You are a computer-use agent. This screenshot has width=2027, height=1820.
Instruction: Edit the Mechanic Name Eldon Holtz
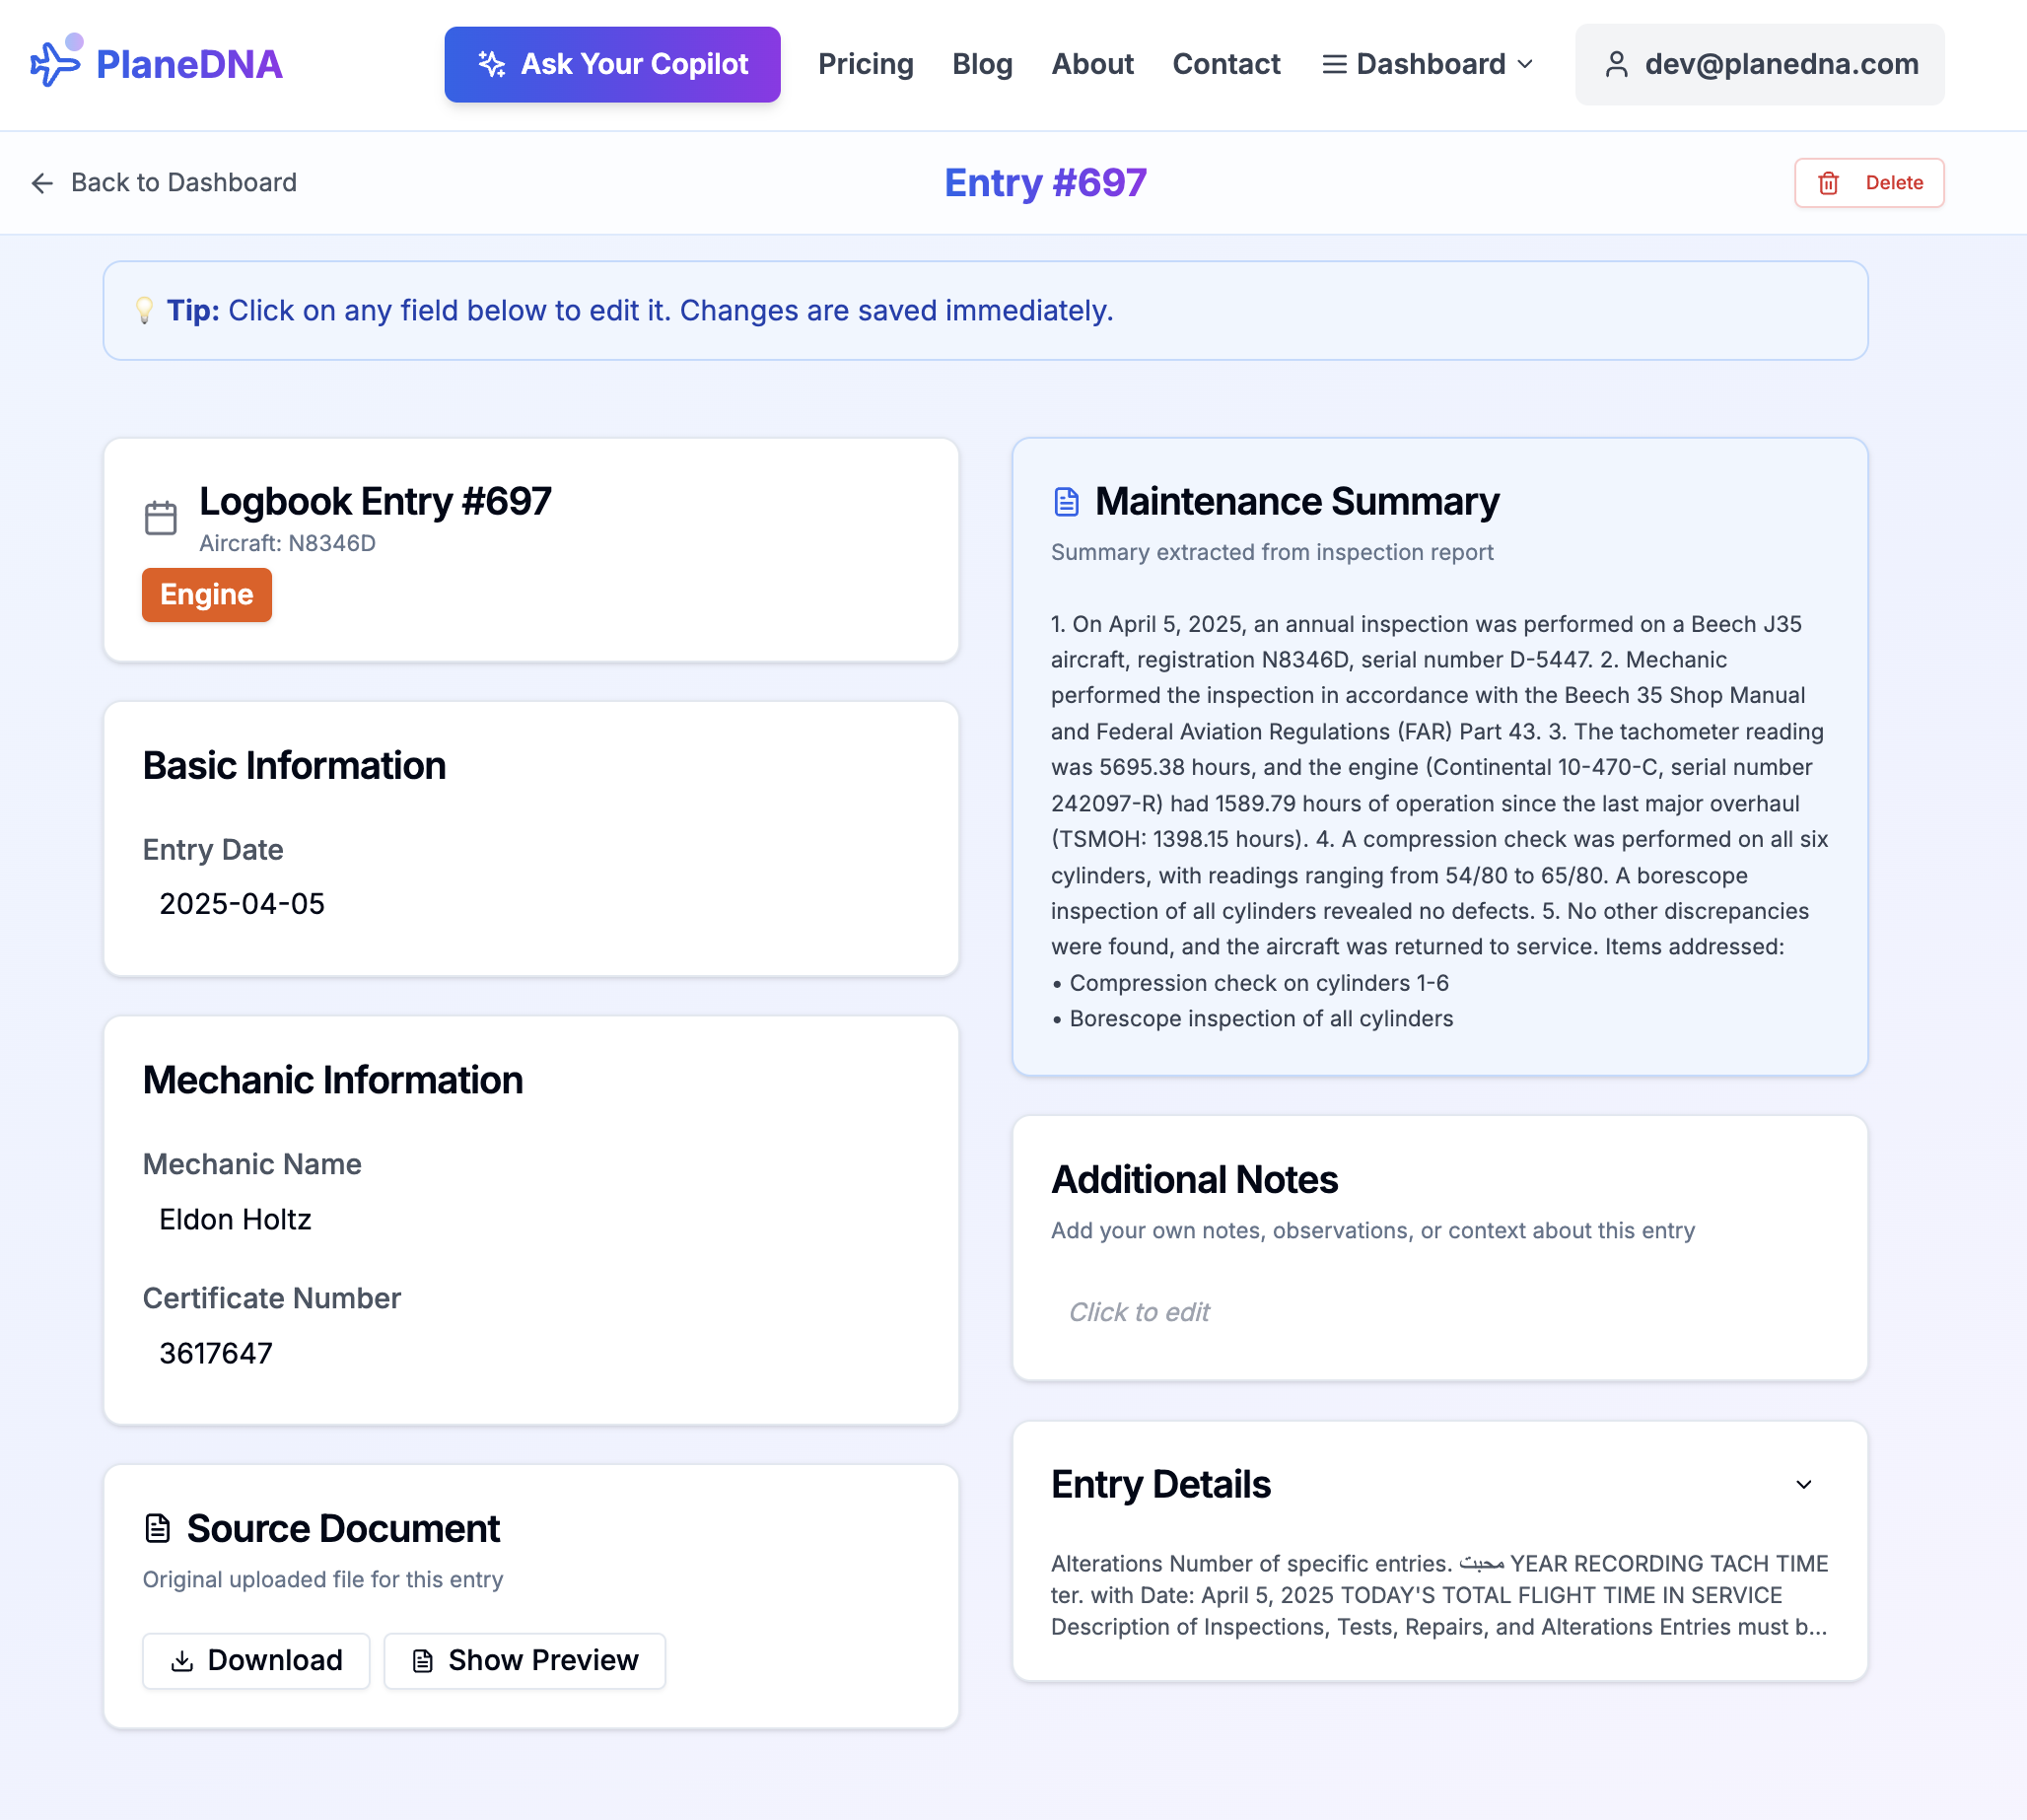click(x=235, y=1220)
